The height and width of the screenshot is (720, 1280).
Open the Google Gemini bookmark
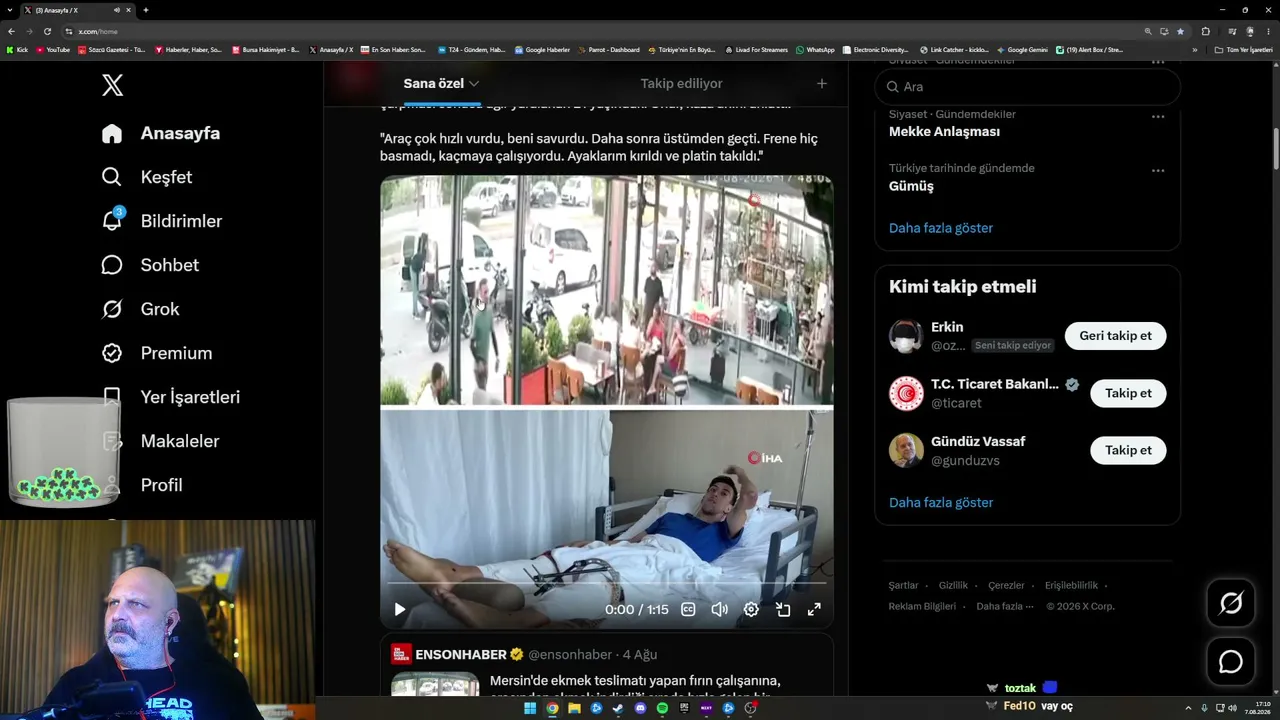coord(1022,50)
